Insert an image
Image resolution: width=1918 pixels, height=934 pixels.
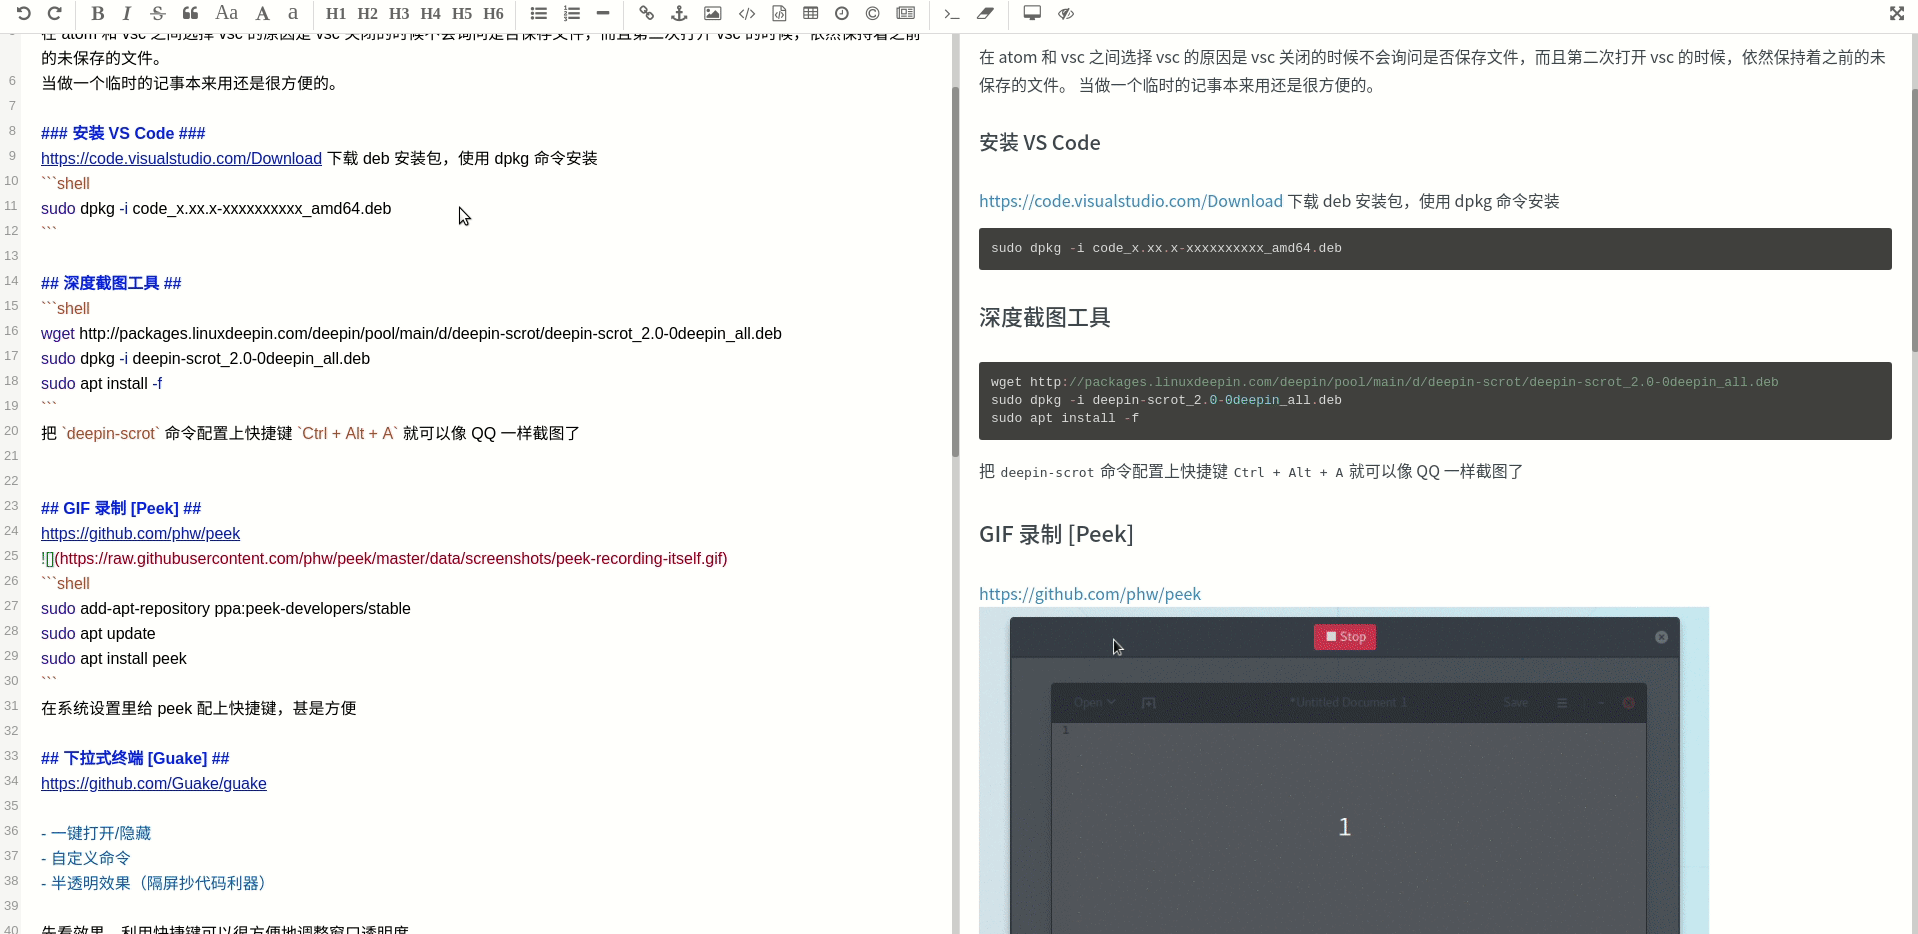tap(713, 14)
